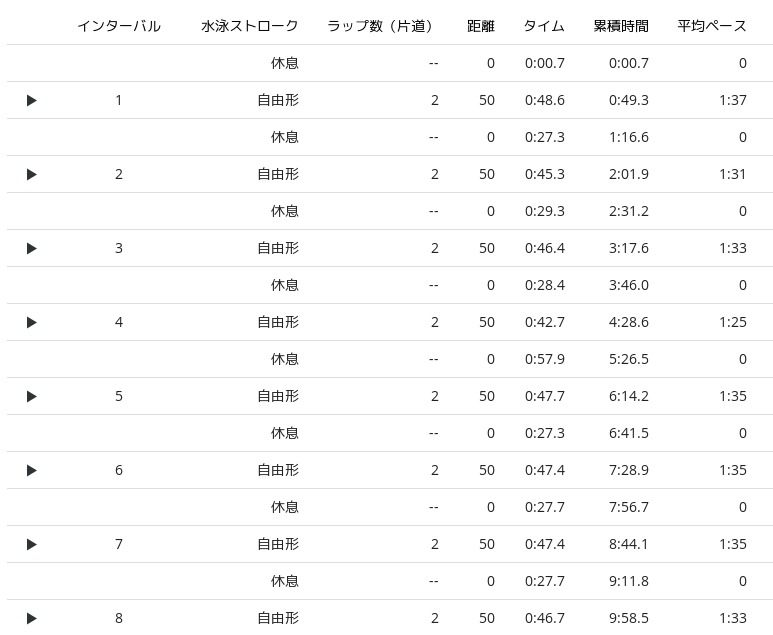This screenshot has width=773, height=635.
Task: Click the ラップ数（片道） column header
Action: pos(382,26)
